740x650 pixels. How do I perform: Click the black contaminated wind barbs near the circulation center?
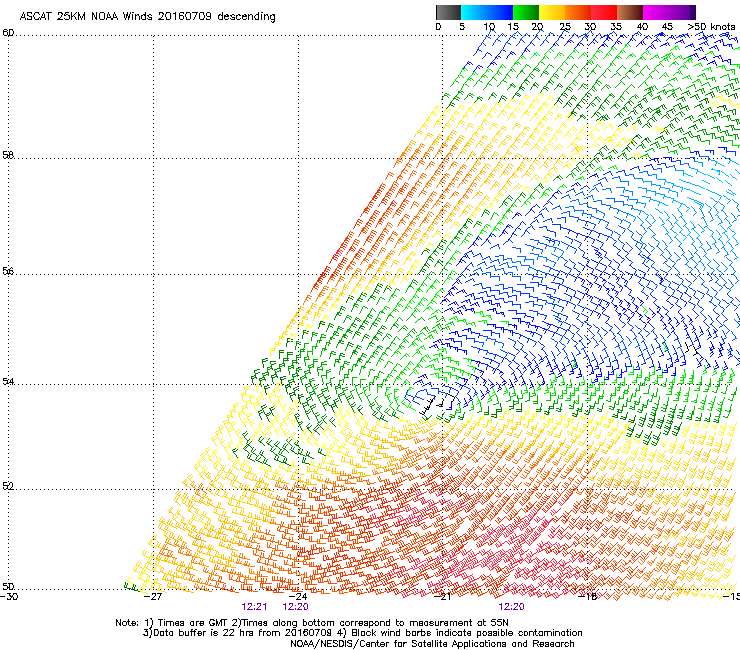(x=436, y=405)
